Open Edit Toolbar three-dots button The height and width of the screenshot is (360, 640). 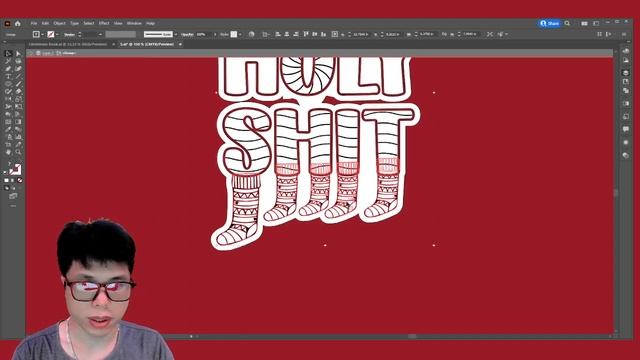13,206
